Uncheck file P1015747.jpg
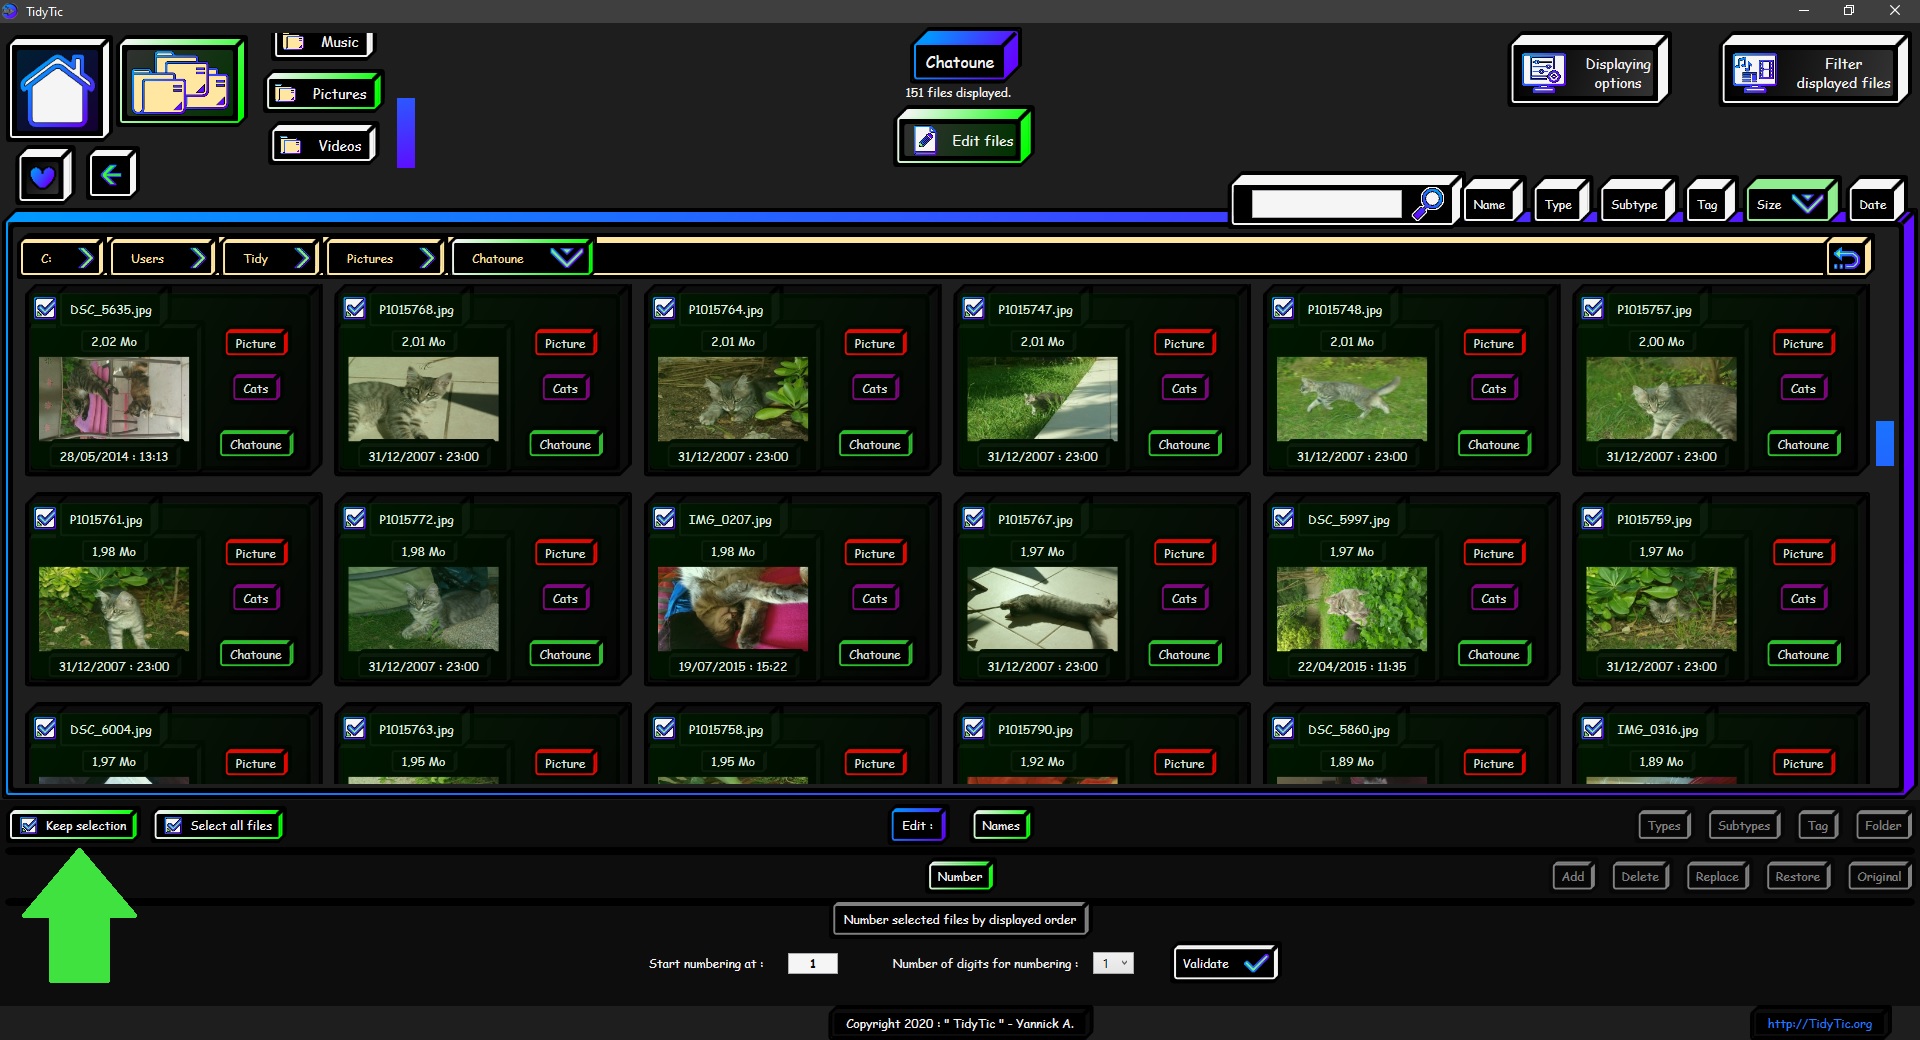The image size is (1920, 1040). [974, 309]
